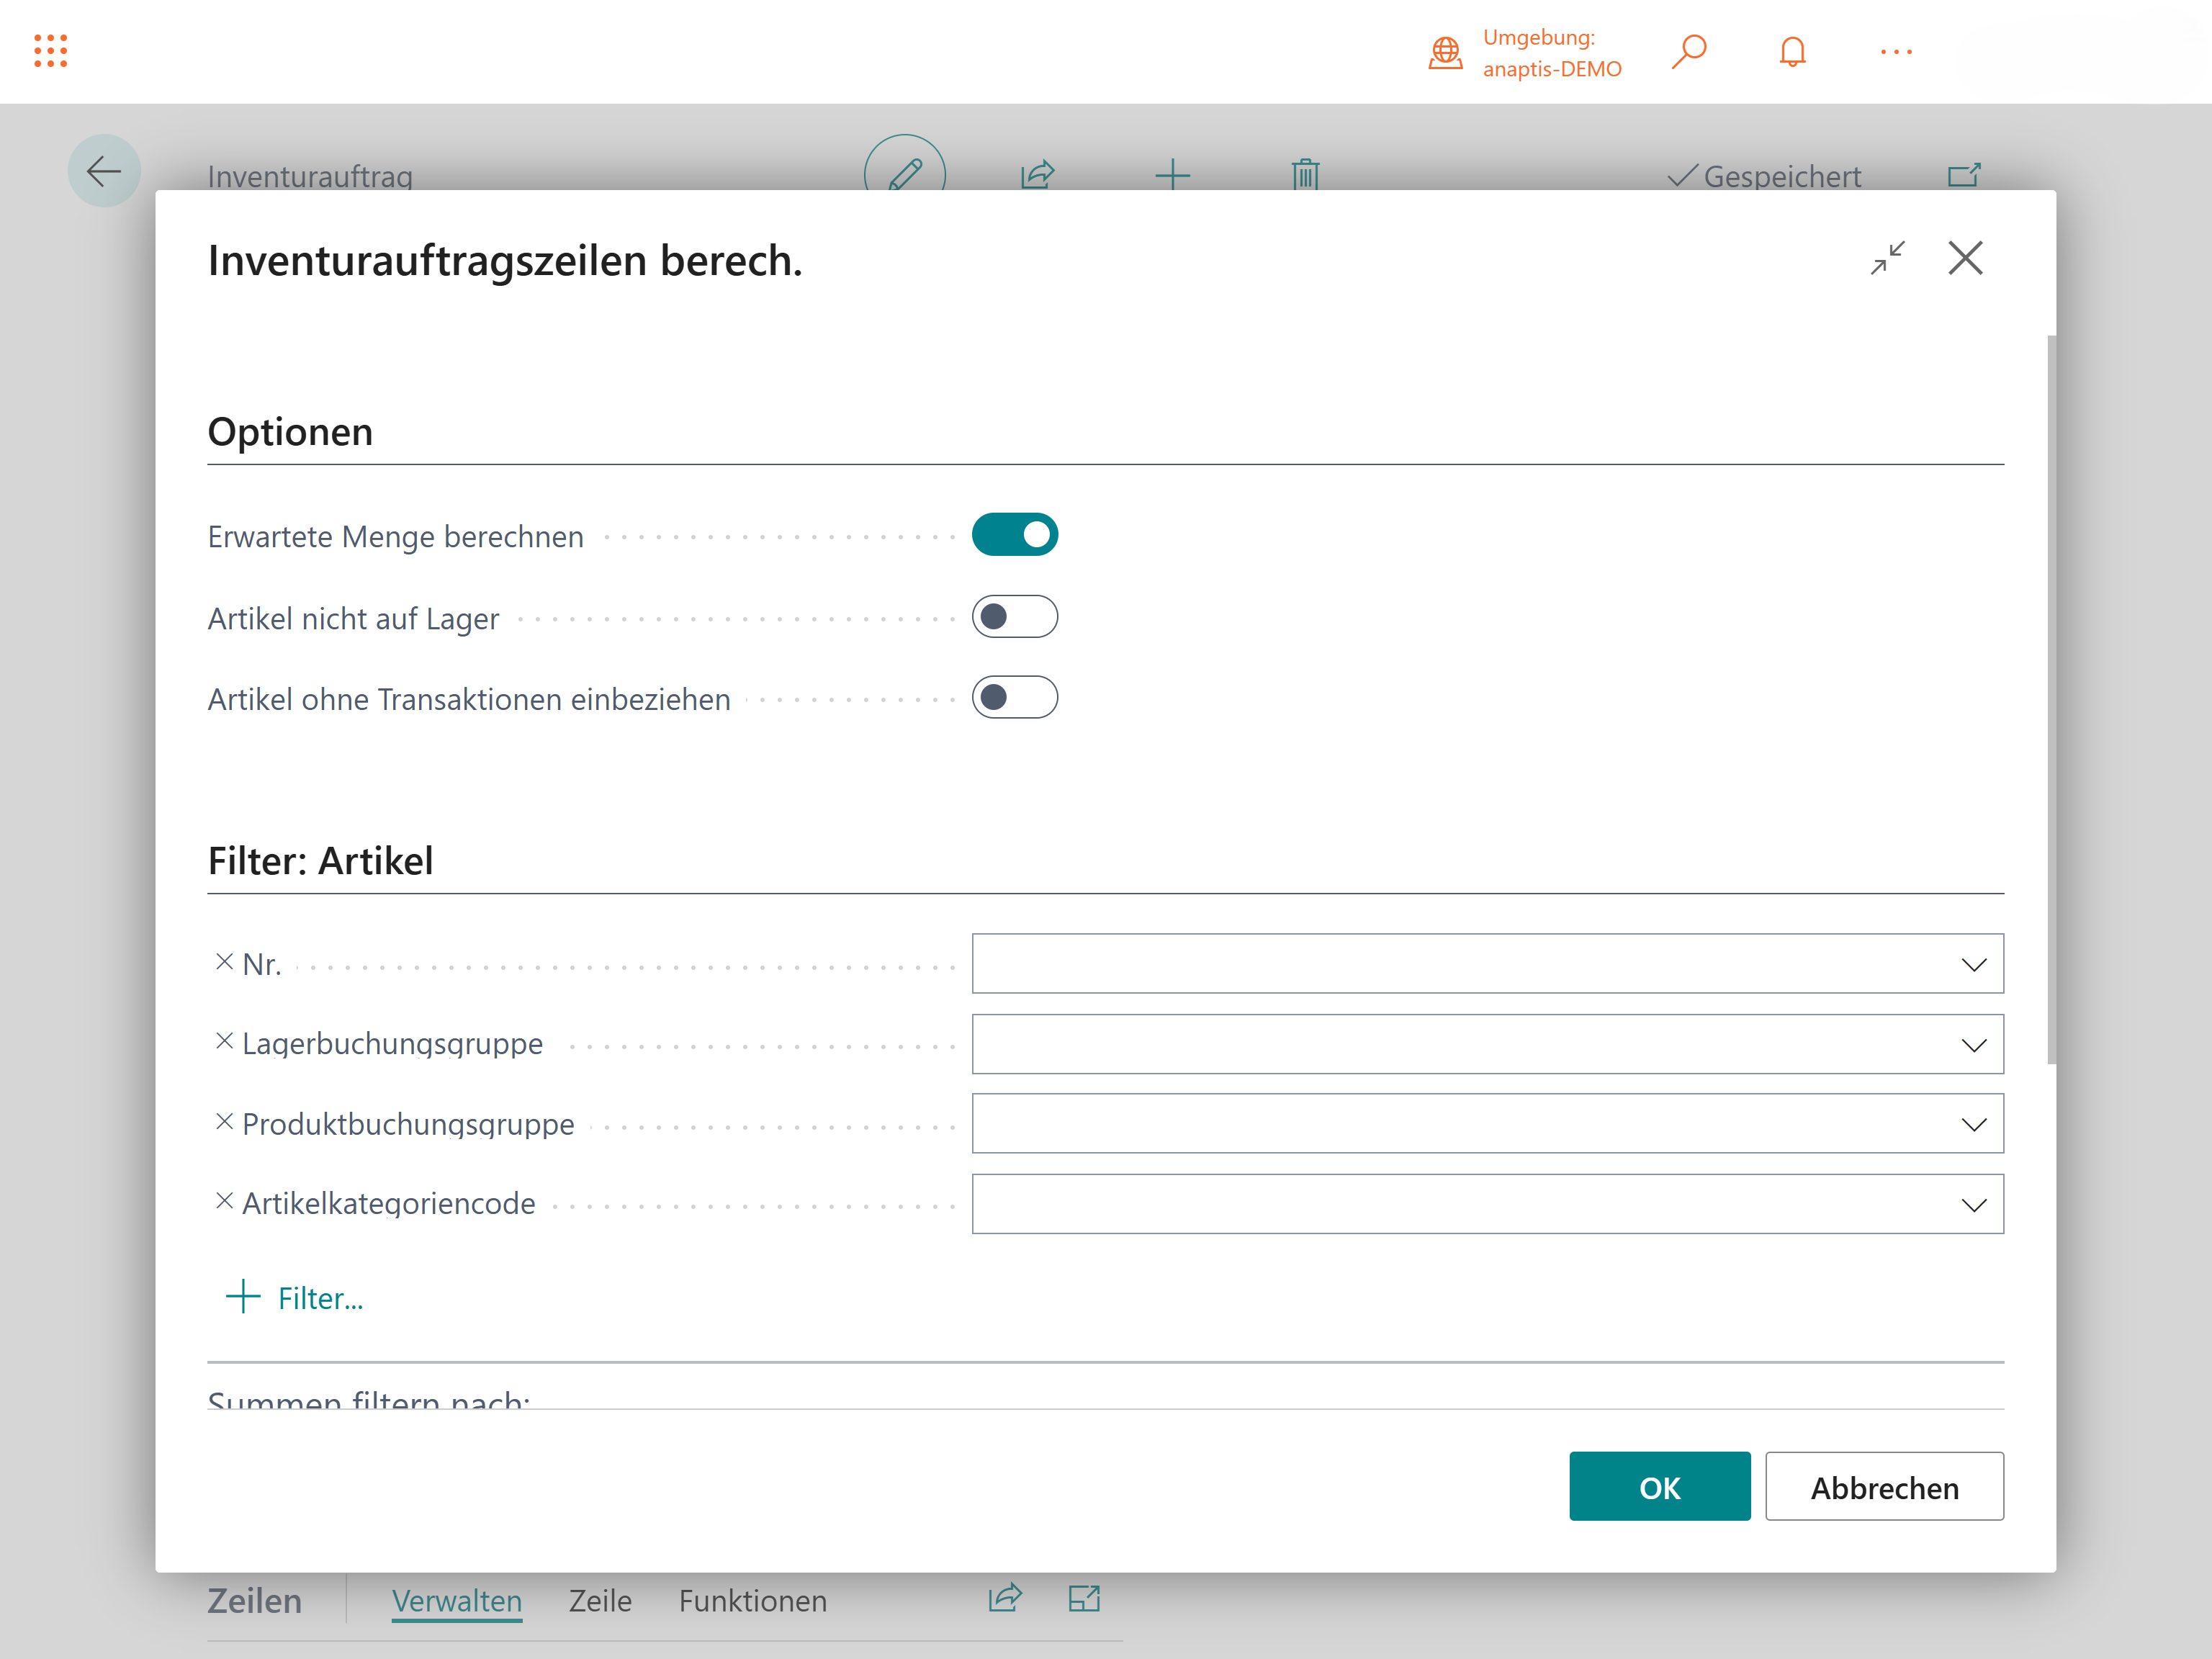Go back with the arrow button
The width and height of the screenshot is (2212, 1659).
[104, 171]
